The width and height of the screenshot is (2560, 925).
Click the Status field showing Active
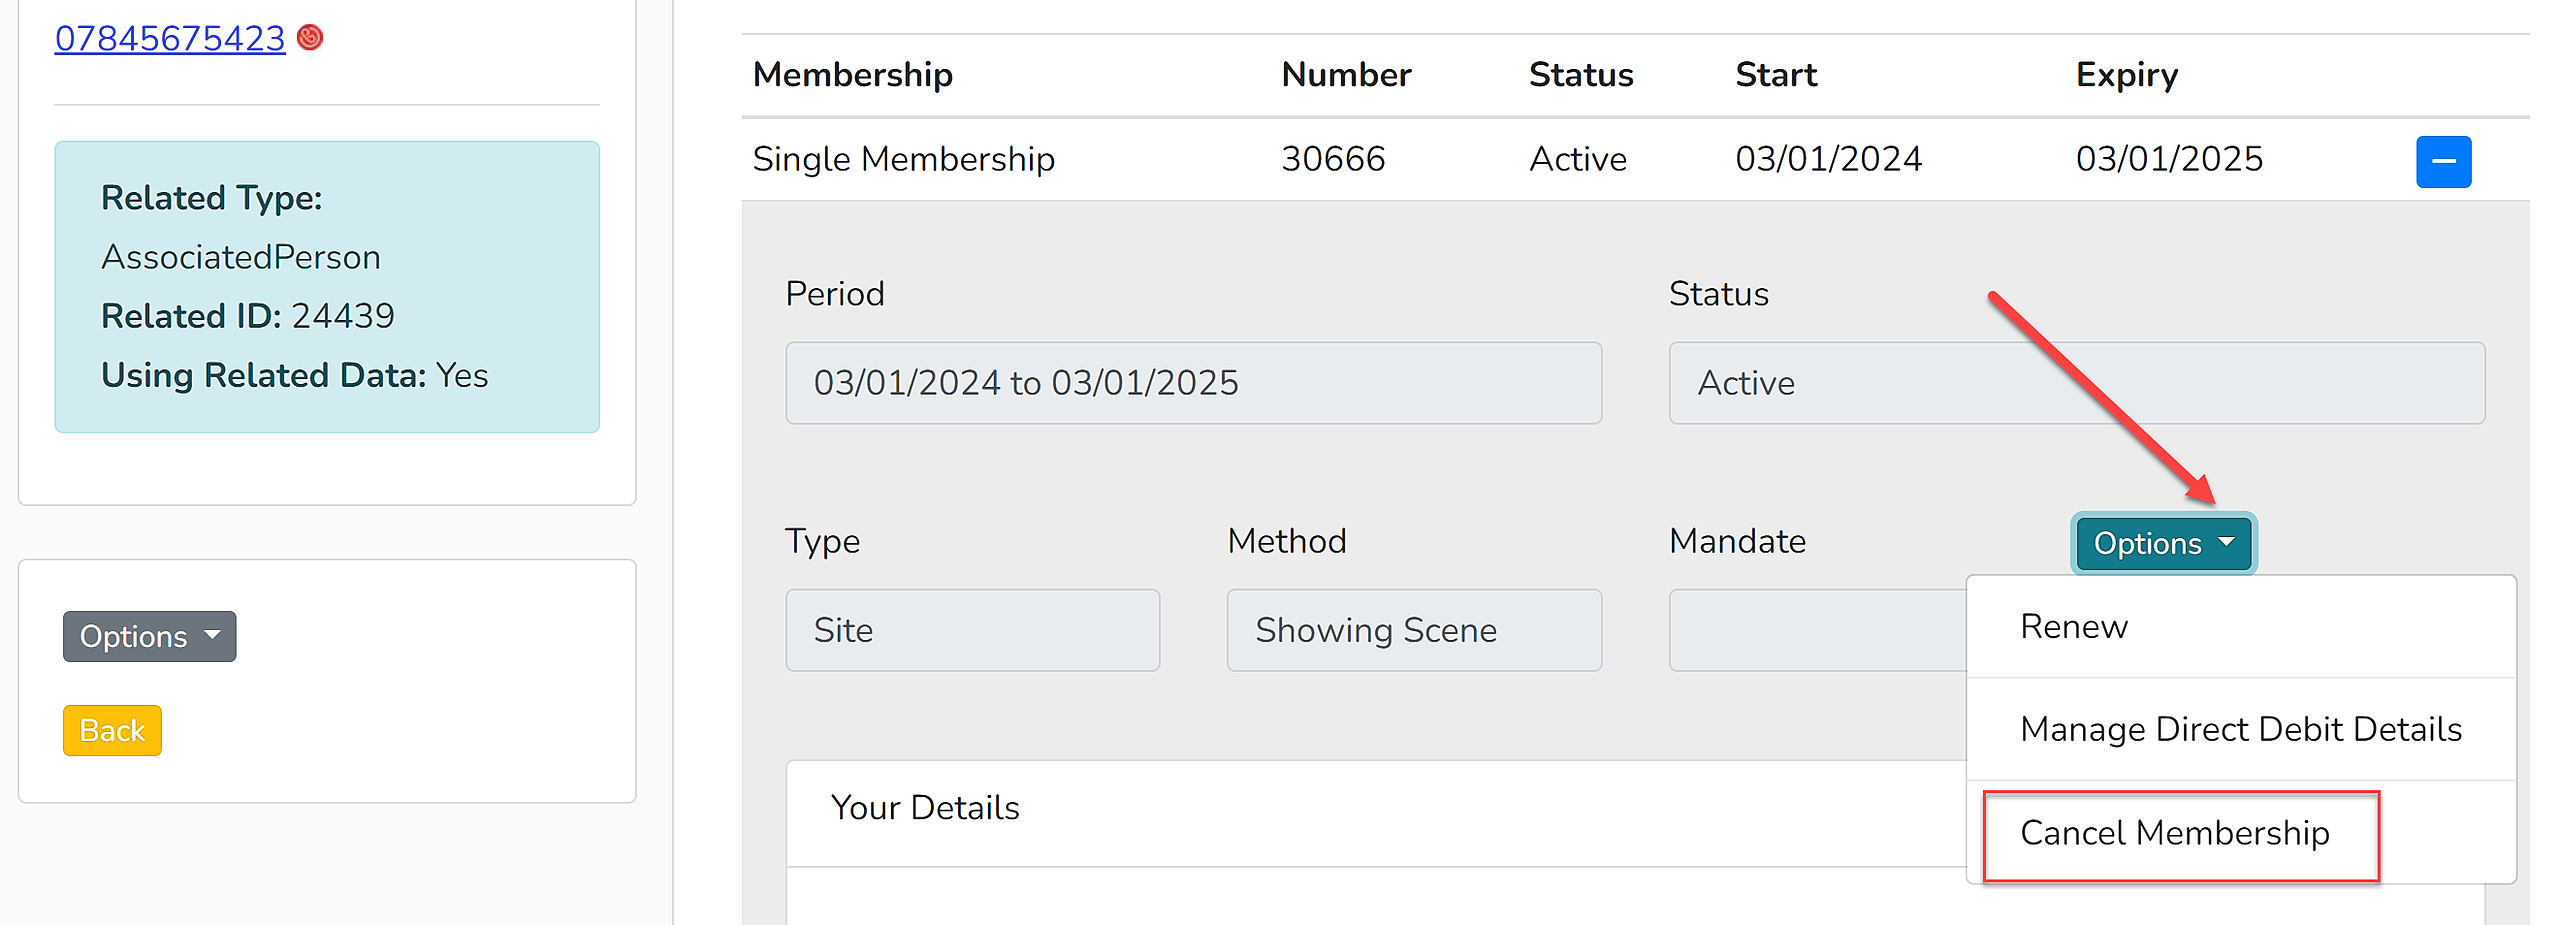(x=2076, y=383)
